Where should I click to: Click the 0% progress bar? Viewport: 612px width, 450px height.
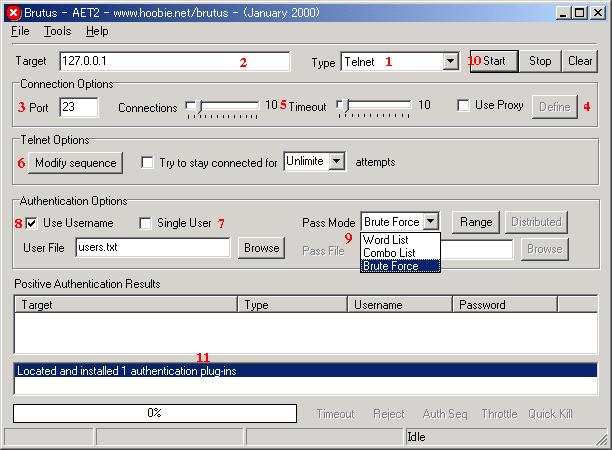155,413
